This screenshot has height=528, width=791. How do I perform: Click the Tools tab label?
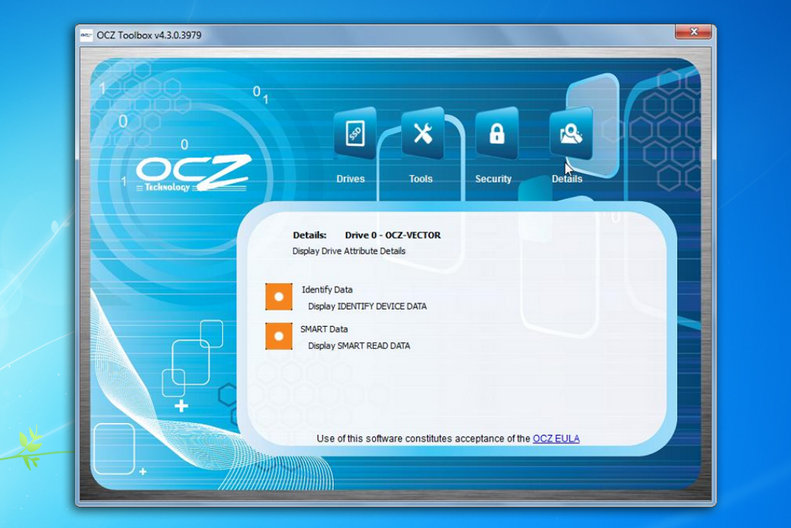tap(421, 179)
